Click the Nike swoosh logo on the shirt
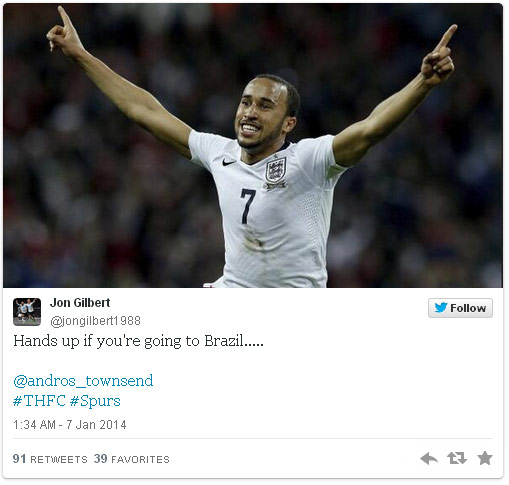The image size is (509, 485). coord(229,162)
